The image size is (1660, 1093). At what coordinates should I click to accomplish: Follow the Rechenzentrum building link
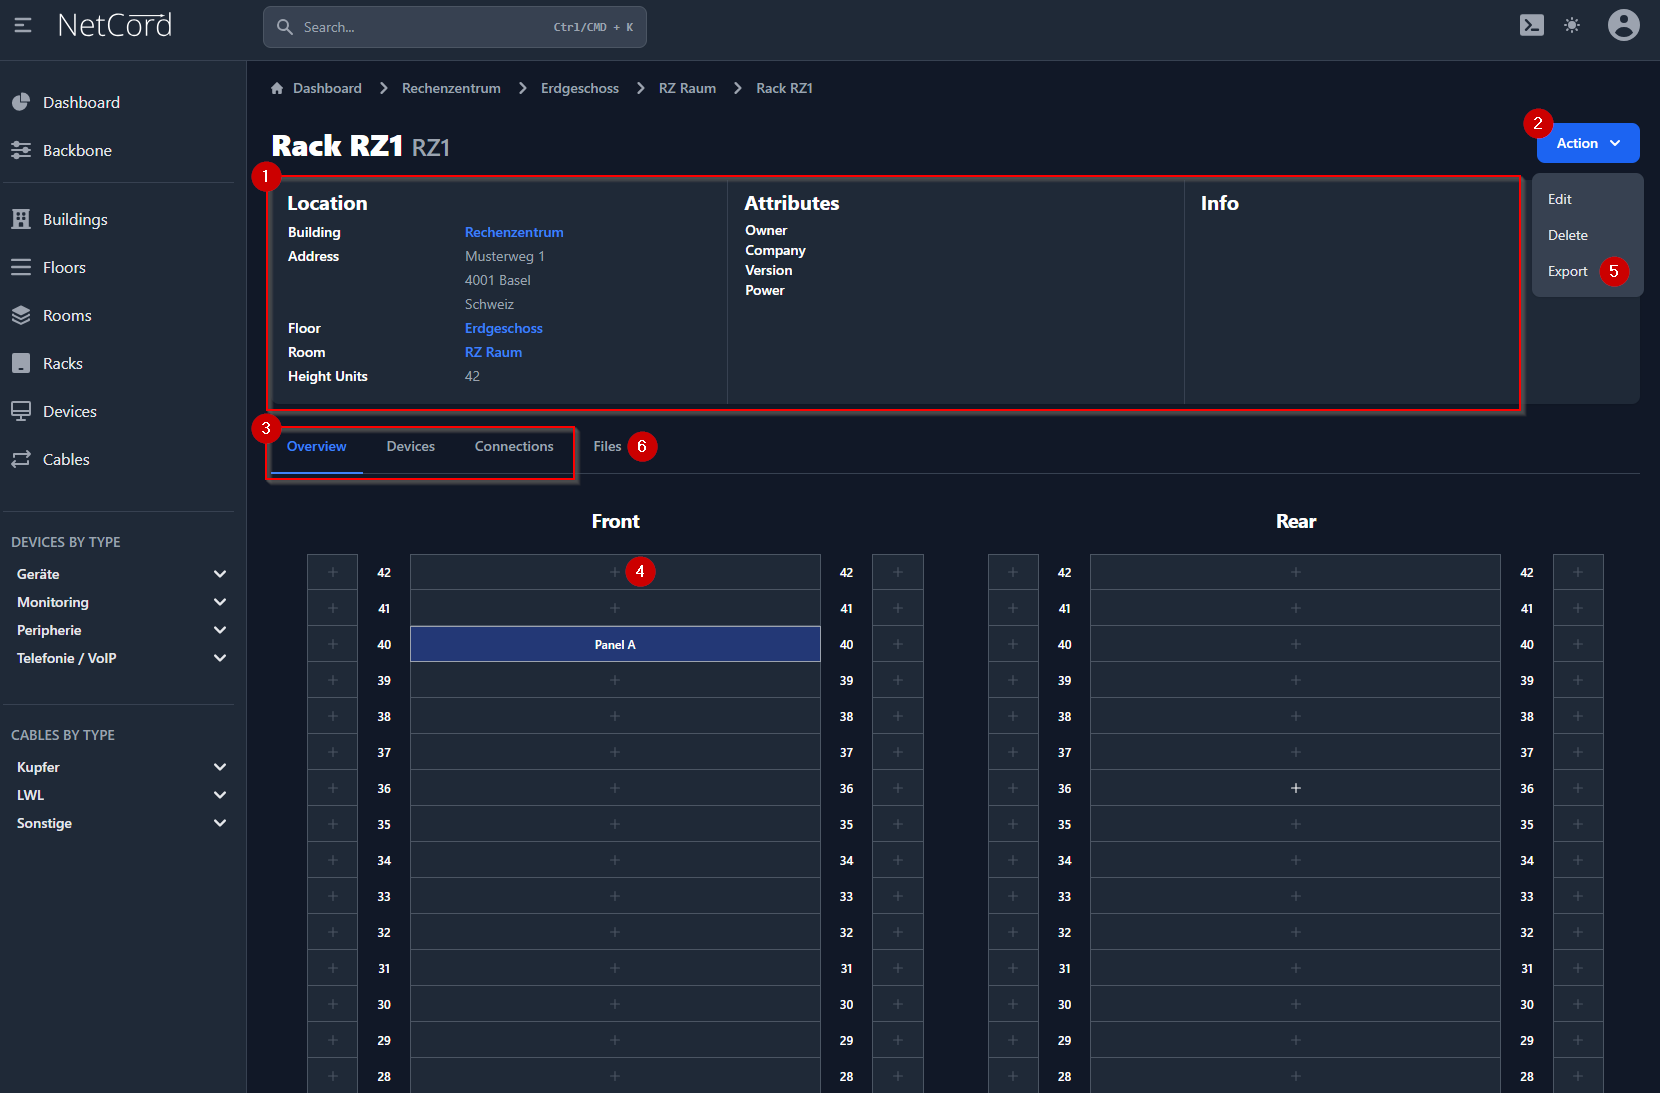click(513, 233)
